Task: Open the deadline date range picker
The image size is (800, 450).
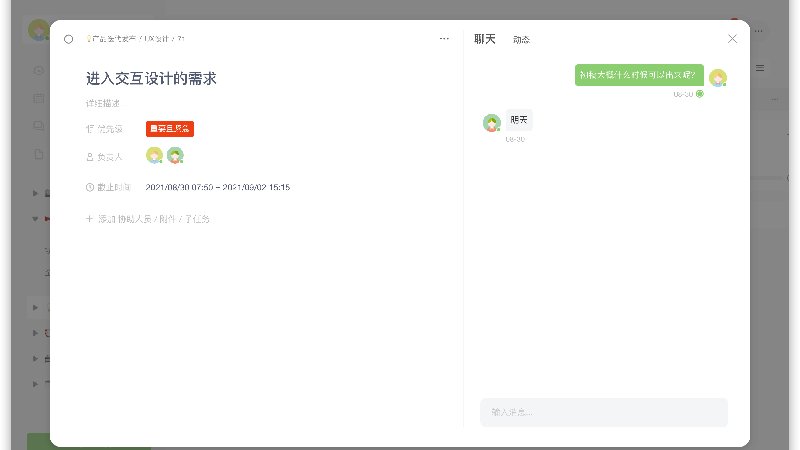Action: (x=218, y=187)
